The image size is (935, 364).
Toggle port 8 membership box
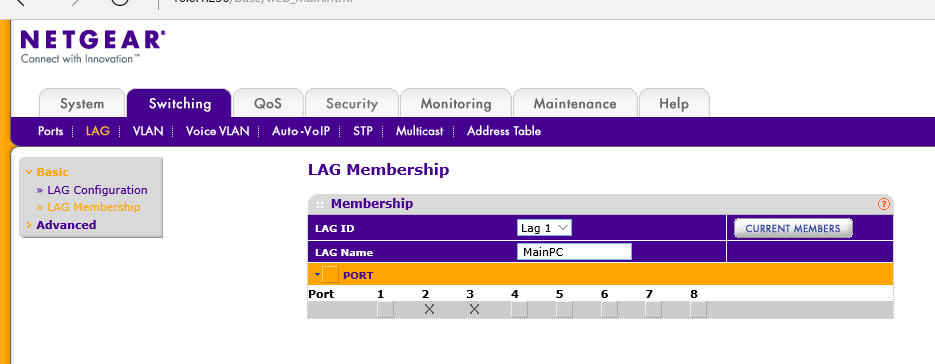coord(698,309)
